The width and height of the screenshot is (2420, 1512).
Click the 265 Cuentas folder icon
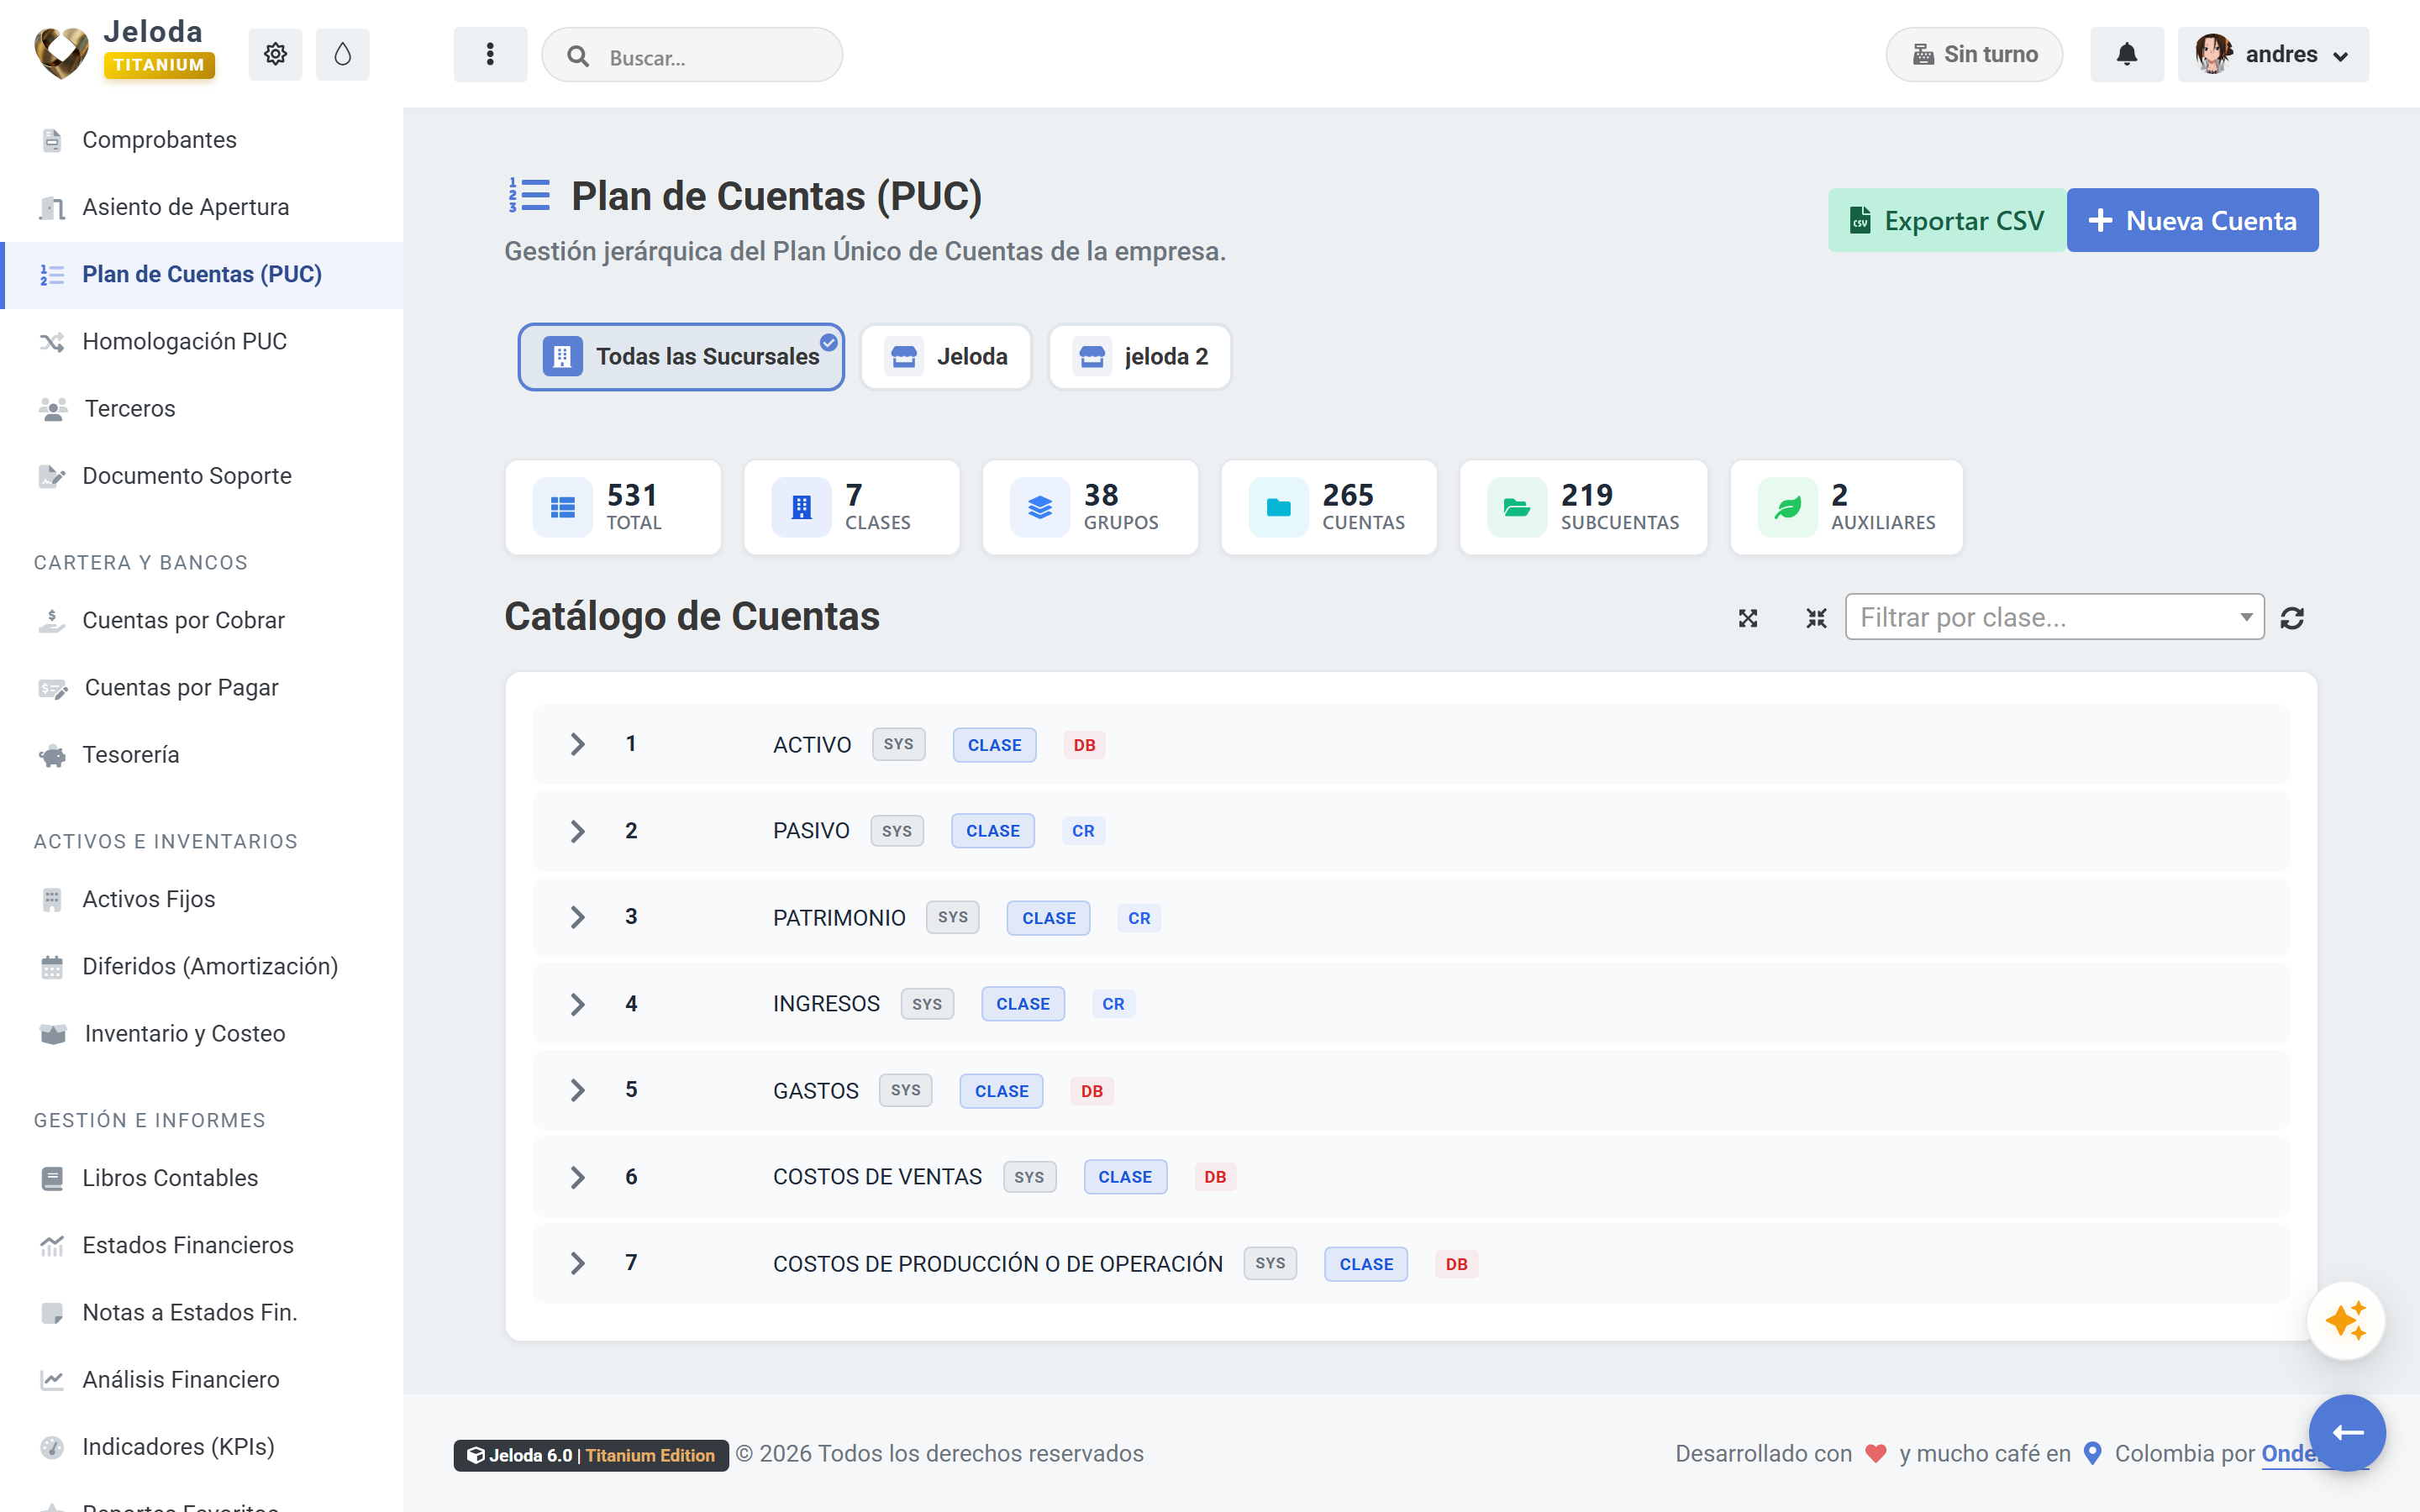pos(1278,507)
